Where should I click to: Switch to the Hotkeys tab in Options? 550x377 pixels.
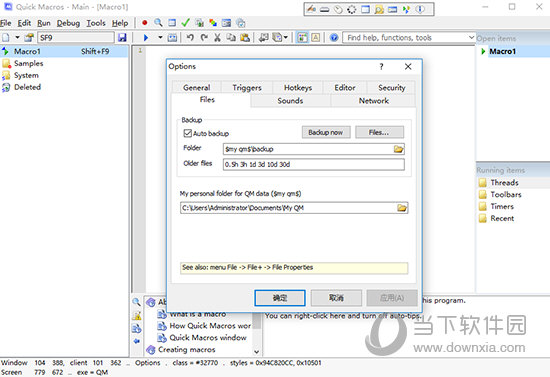pos(298,87)
